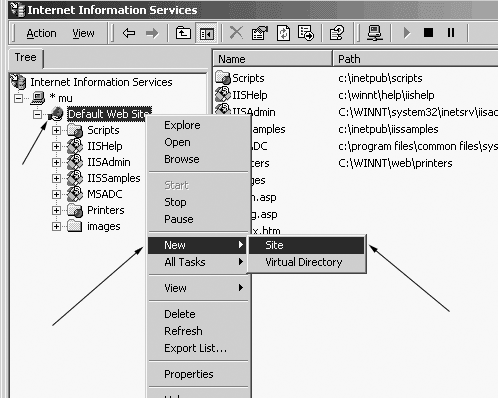Select Printers label in tree

106,210
